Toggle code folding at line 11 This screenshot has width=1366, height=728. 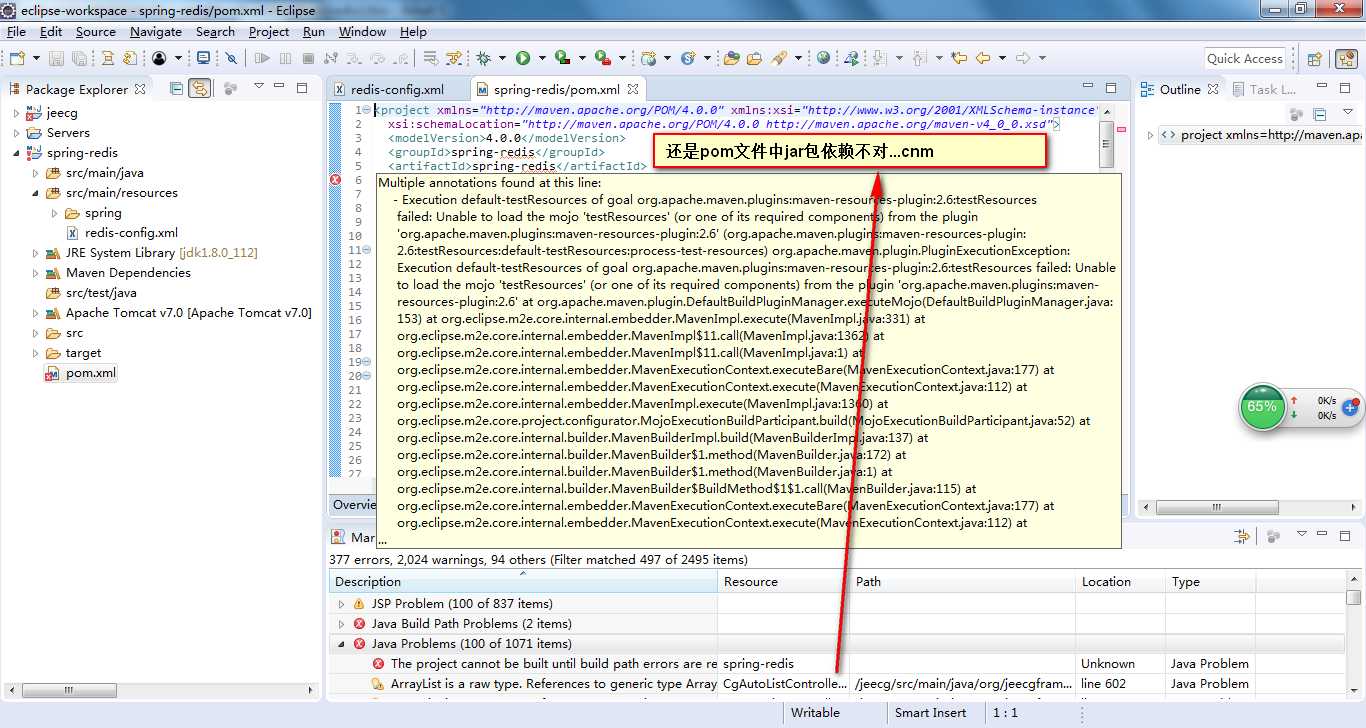367,250
